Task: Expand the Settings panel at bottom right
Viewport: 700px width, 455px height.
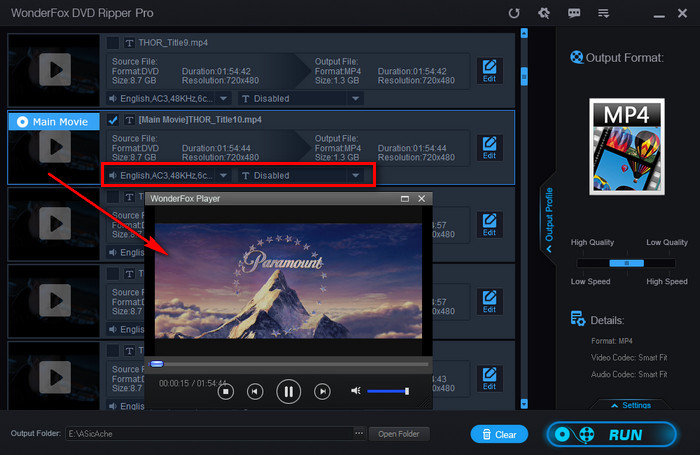Action: (x=632, y=405)
